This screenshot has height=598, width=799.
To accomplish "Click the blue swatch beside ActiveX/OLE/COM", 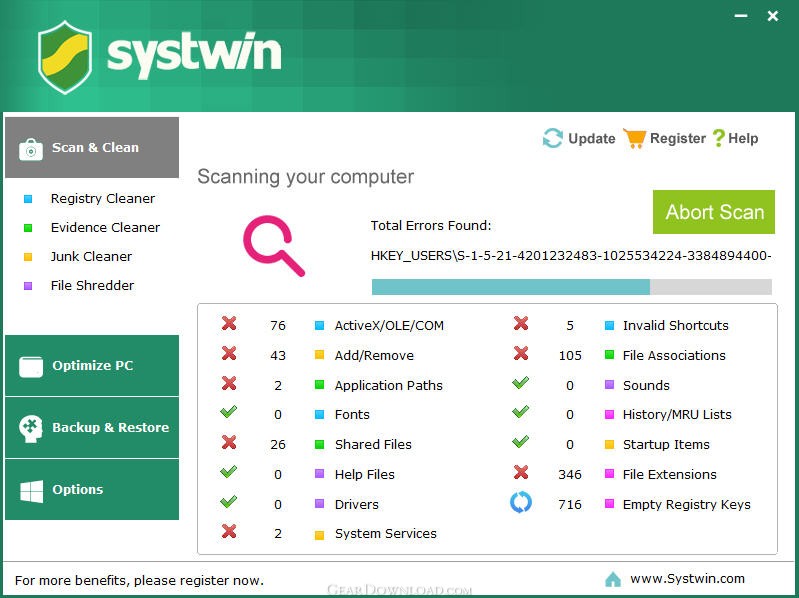I will 319,325.
